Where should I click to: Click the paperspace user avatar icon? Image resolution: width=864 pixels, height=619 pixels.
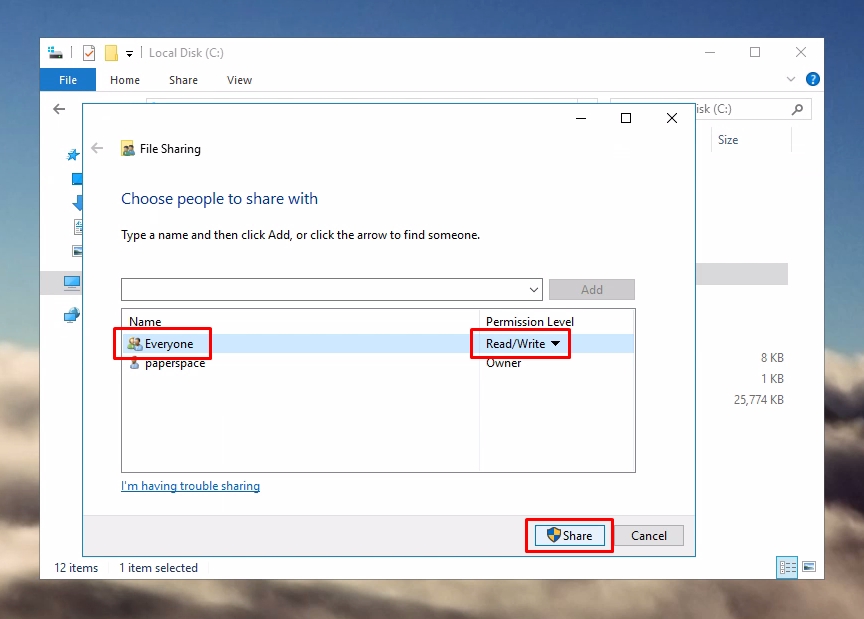click(x=134, y=363)
